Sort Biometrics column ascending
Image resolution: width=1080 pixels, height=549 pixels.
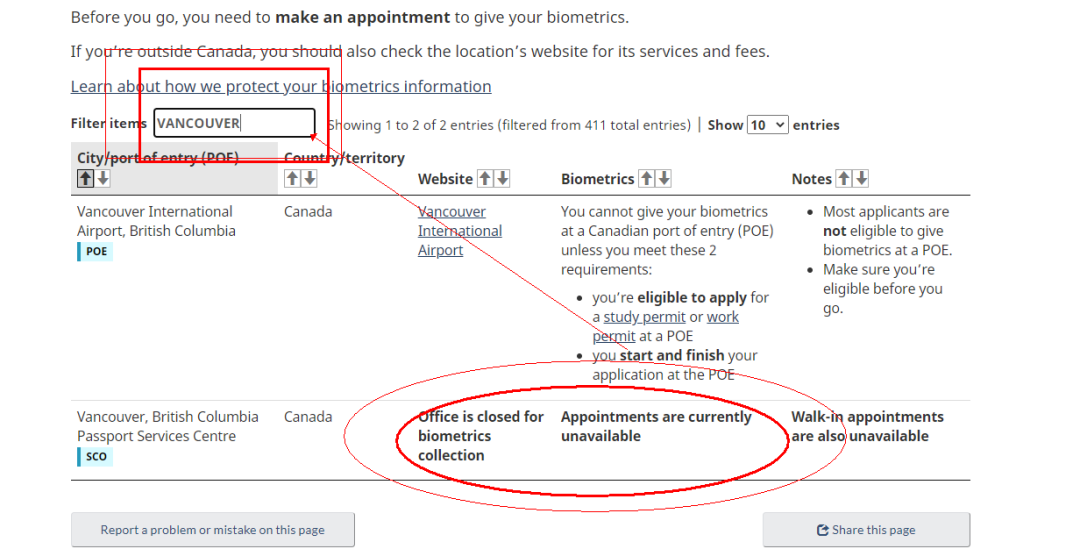pos(646,179)
